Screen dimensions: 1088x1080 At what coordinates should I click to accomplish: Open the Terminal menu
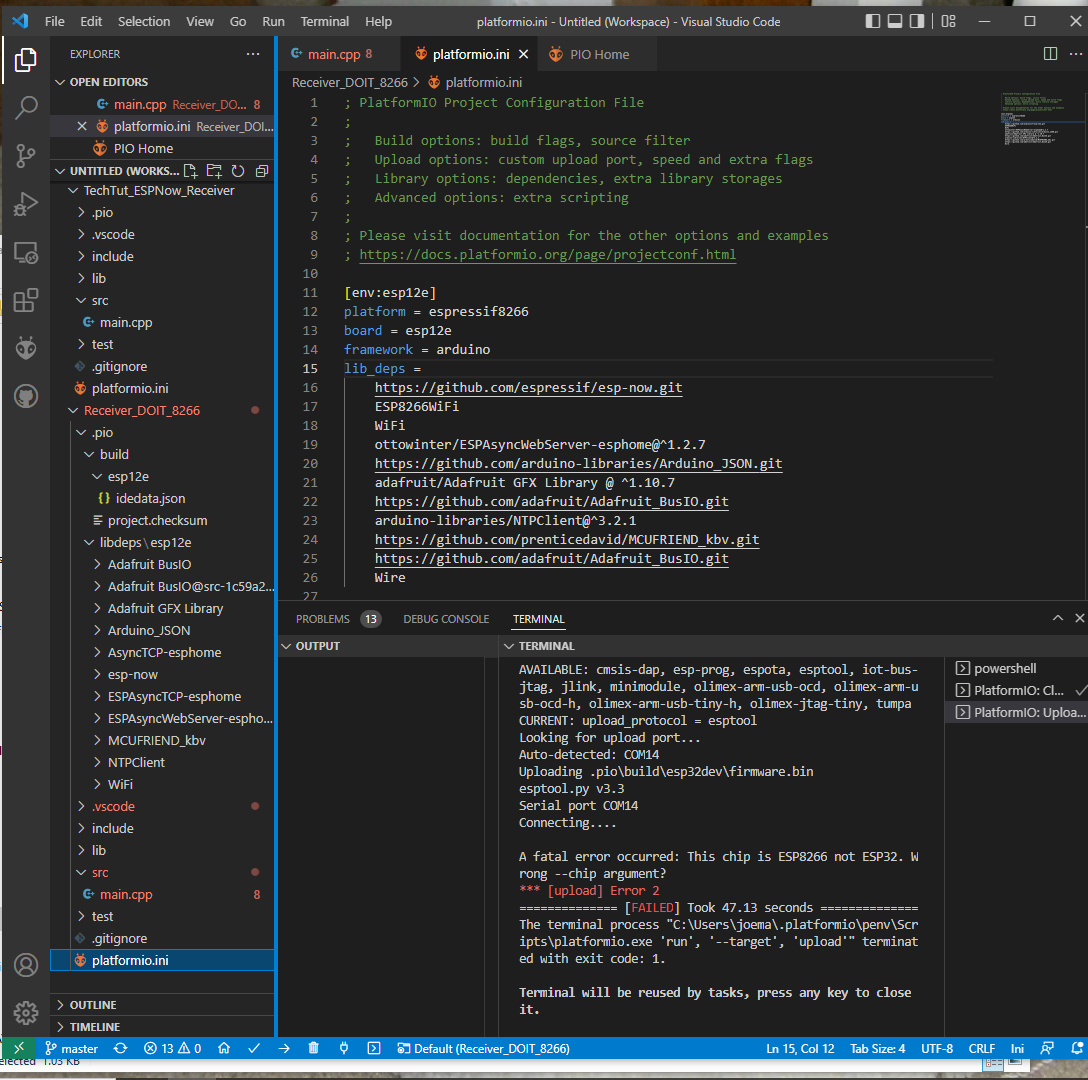point(324,22)
